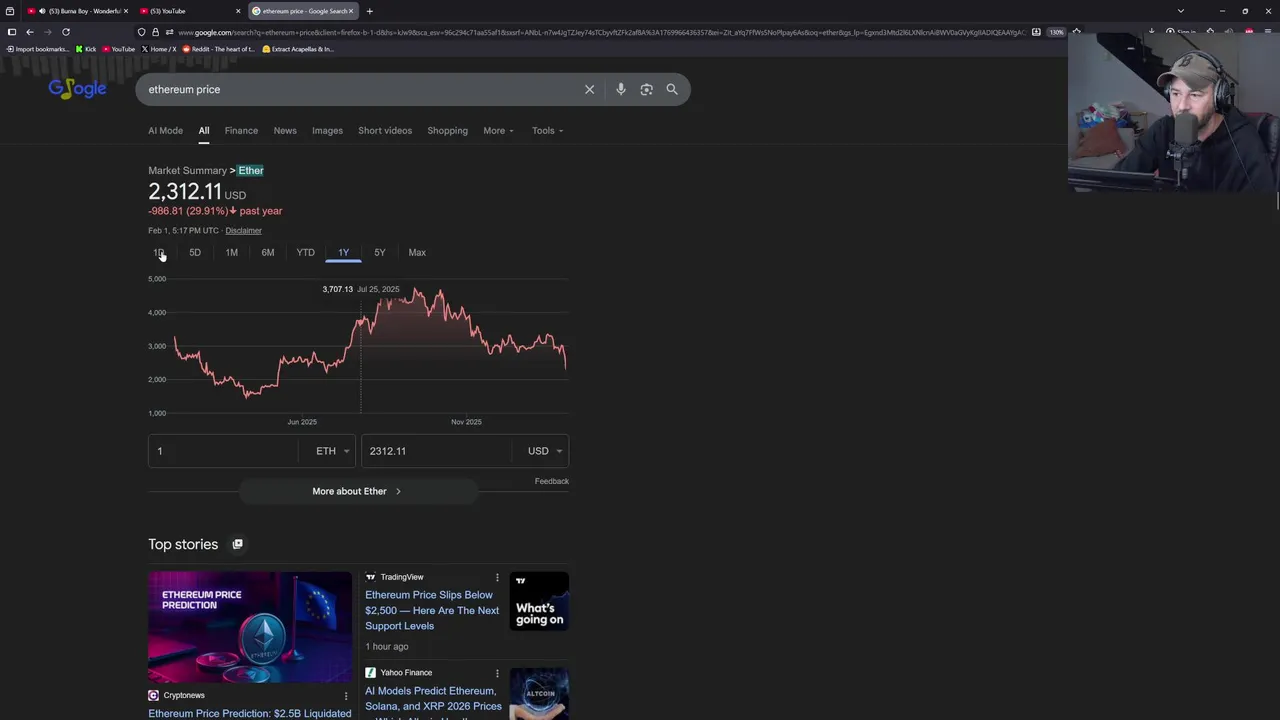This screenshot has height=720, width=1280.
Task: Open the Kick bookmark
Action: coord(86,49)
